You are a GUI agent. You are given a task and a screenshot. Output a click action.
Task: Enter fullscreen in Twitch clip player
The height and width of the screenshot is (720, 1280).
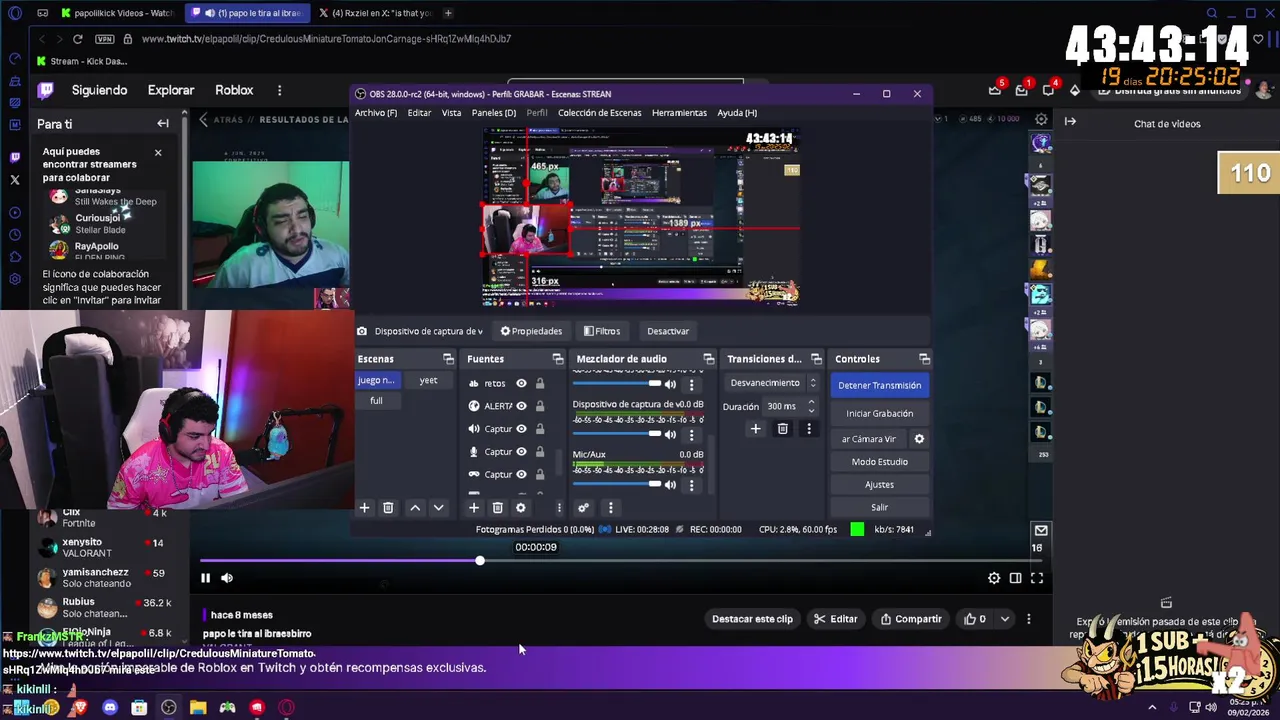[x=1037, y=578]
